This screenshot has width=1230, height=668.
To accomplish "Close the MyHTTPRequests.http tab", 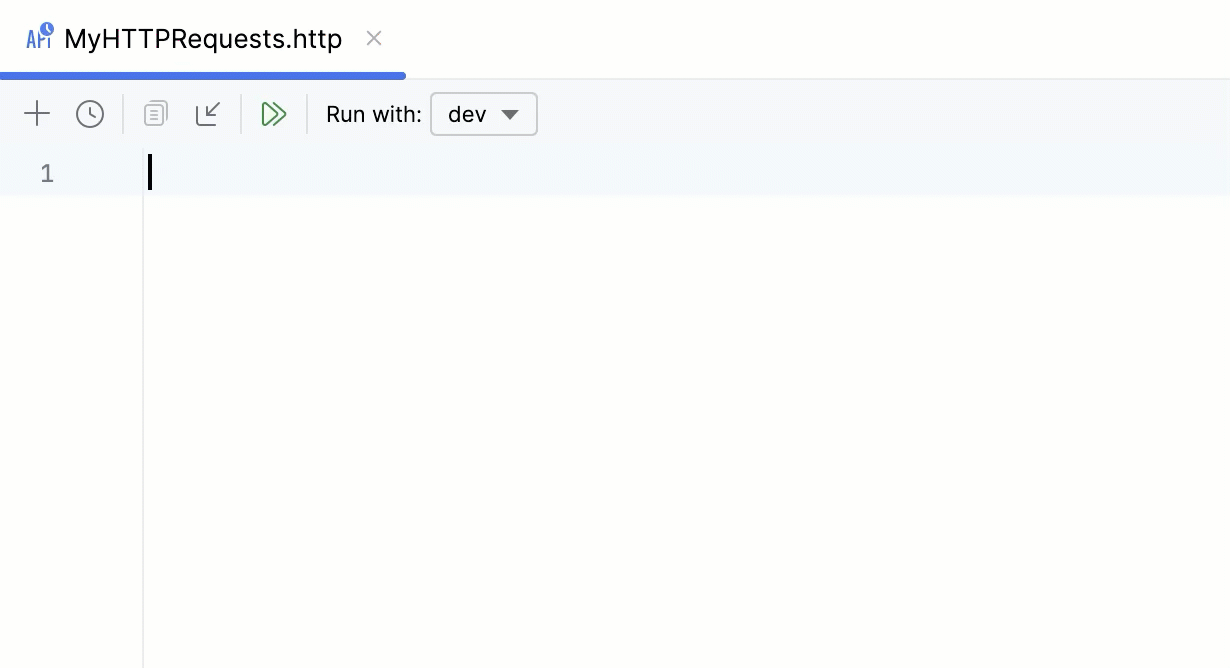I will [374, 38].
